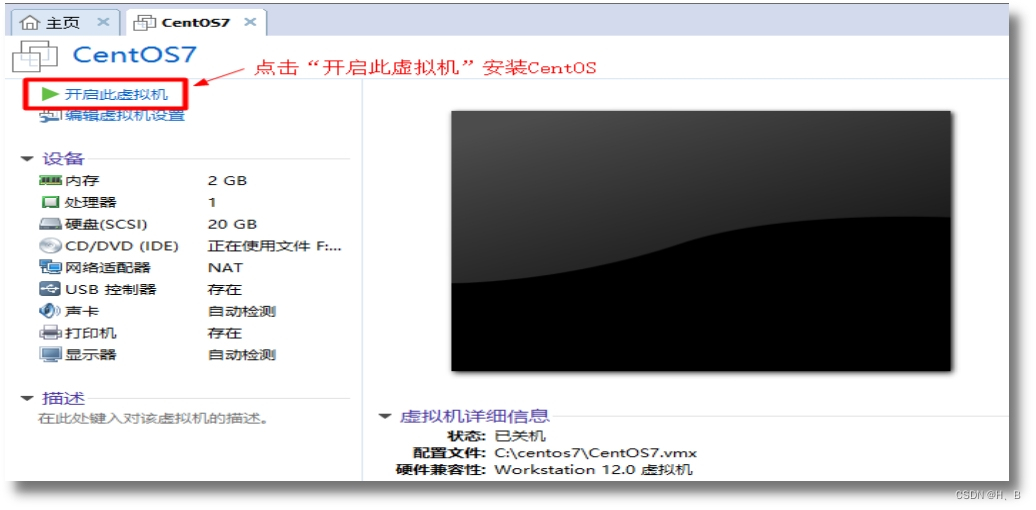Screen dimensions: 1036x510
Task: Click the 显示器 display monitor icon
Action: pyautogui.click(x=50, y=355)
